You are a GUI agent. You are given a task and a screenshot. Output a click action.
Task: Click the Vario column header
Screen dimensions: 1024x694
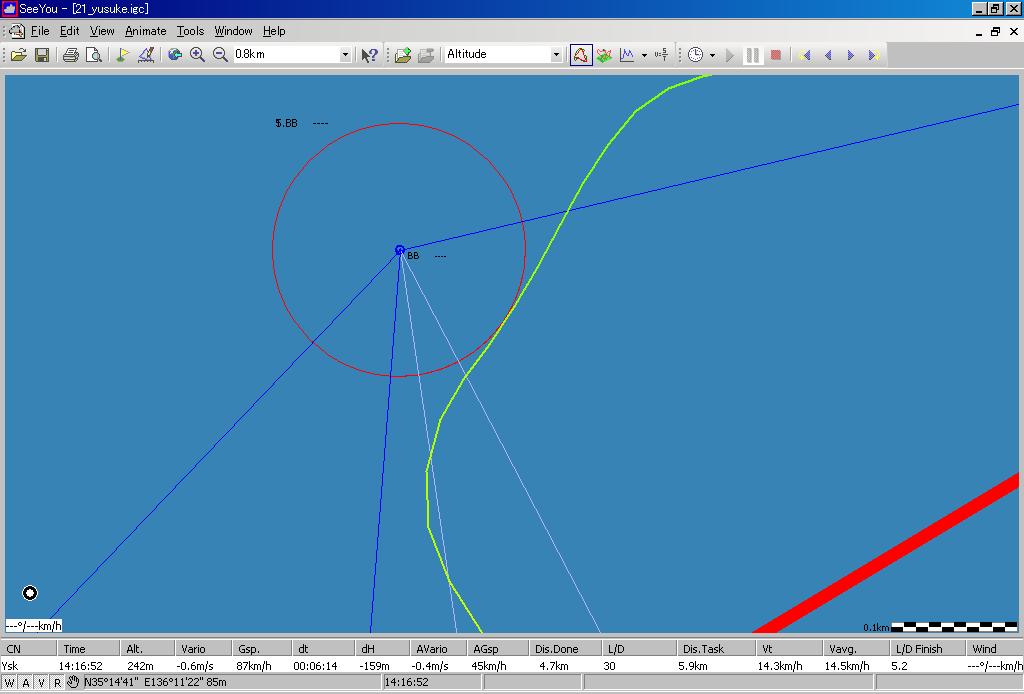pos(203,649)
